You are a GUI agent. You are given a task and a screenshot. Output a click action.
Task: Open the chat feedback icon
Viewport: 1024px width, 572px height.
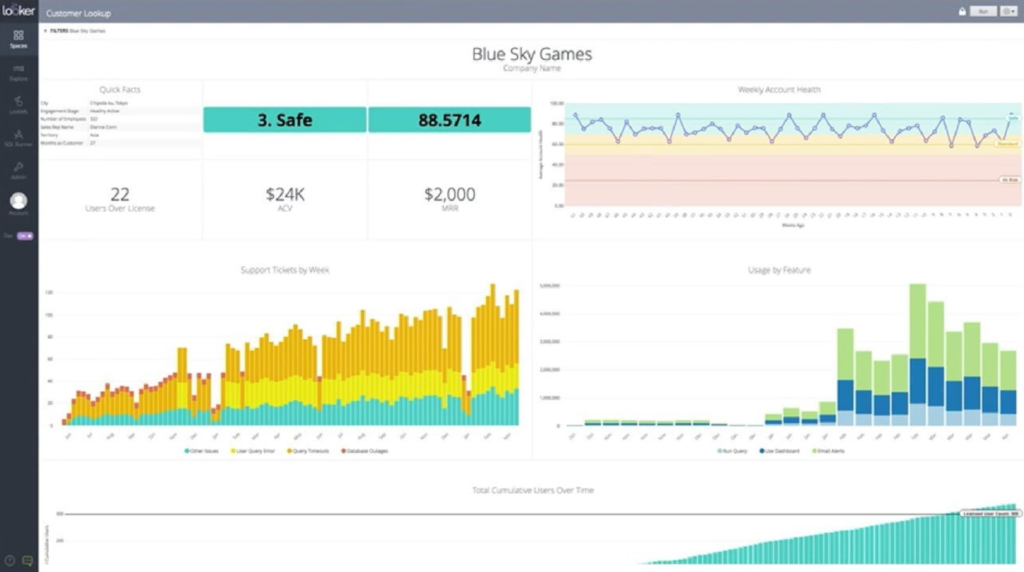pos(27,560)
